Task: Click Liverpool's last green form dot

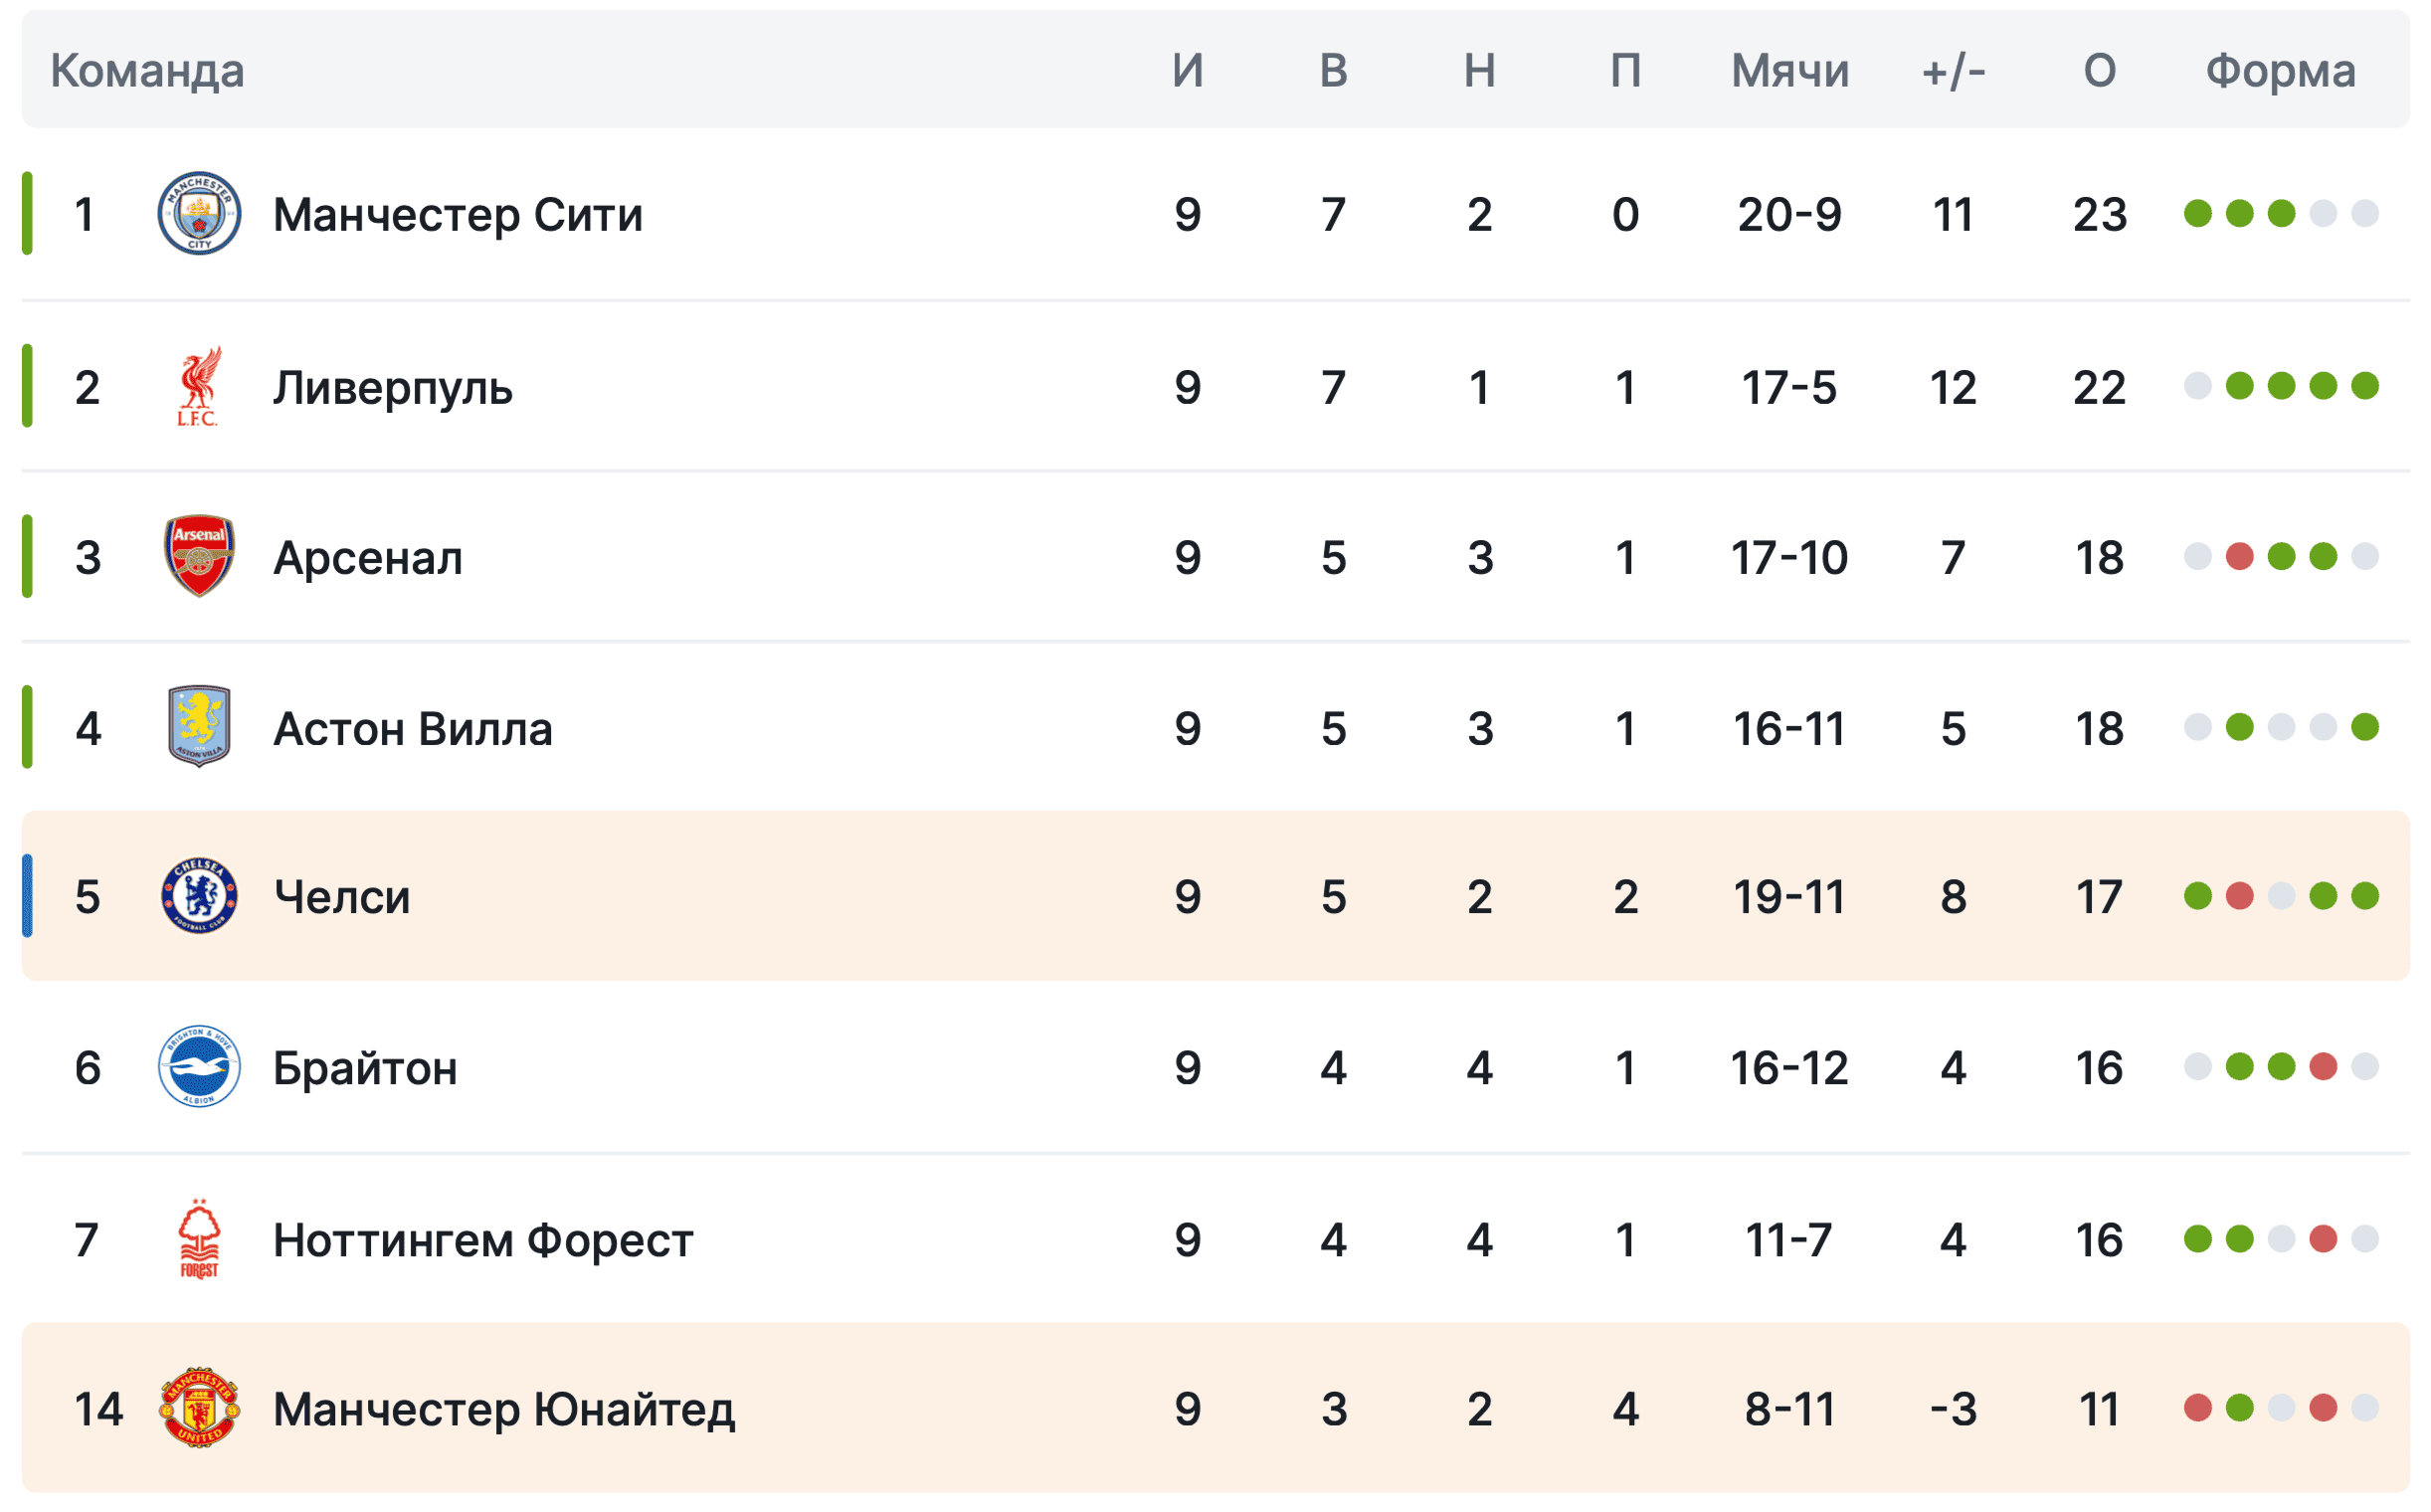Action: [x=2364, y=386]
